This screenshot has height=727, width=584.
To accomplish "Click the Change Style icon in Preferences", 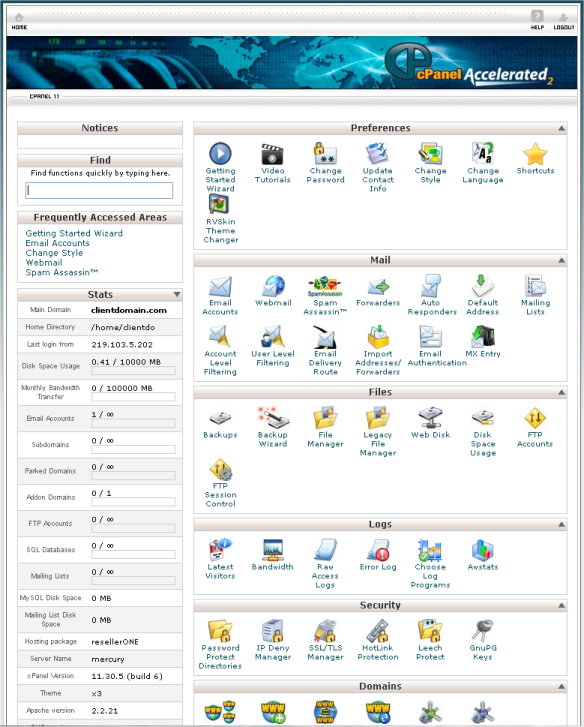I will click(430, 154).
